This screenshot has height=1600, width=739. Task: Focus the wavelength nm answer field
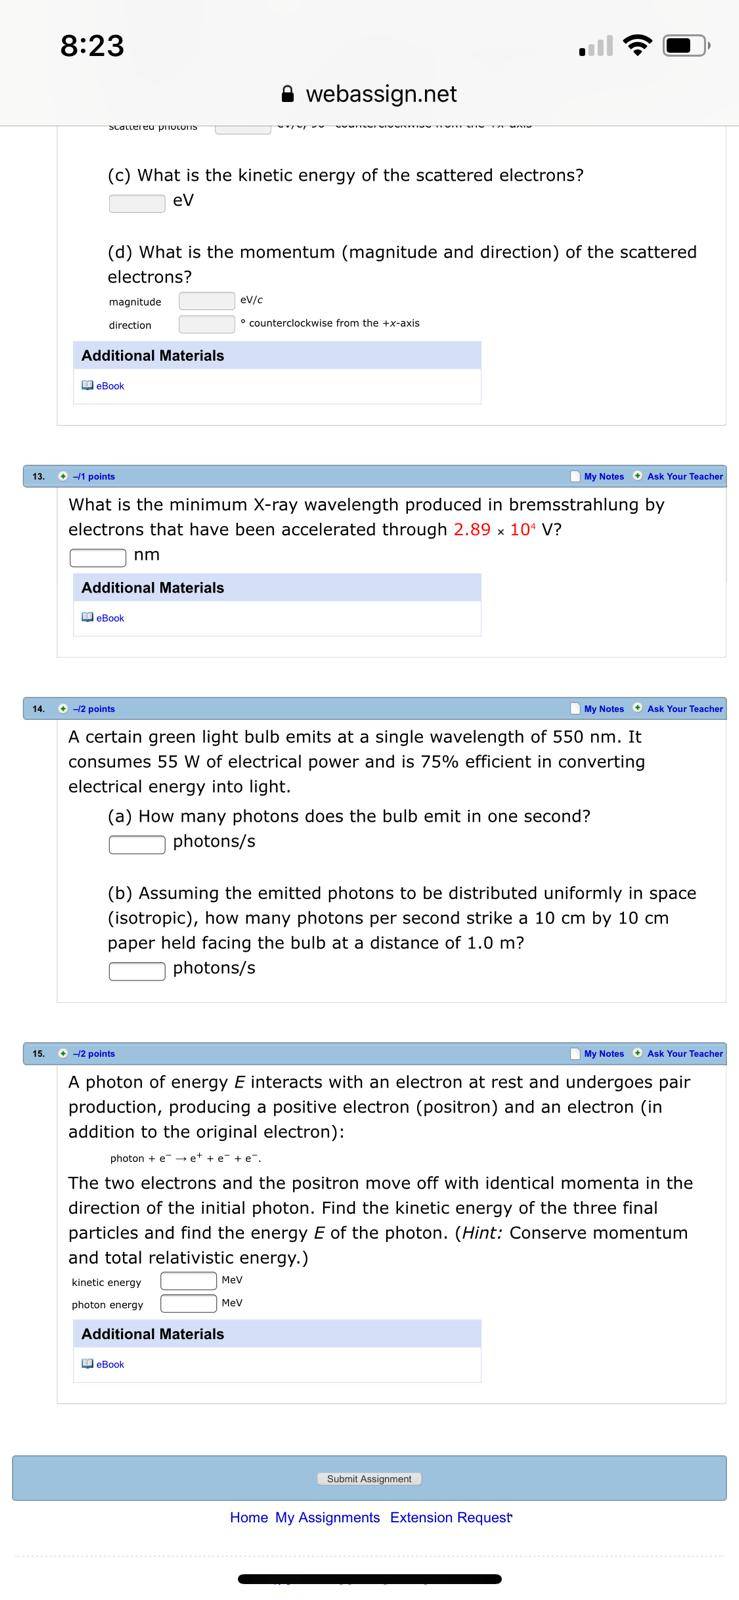(98, 557)
